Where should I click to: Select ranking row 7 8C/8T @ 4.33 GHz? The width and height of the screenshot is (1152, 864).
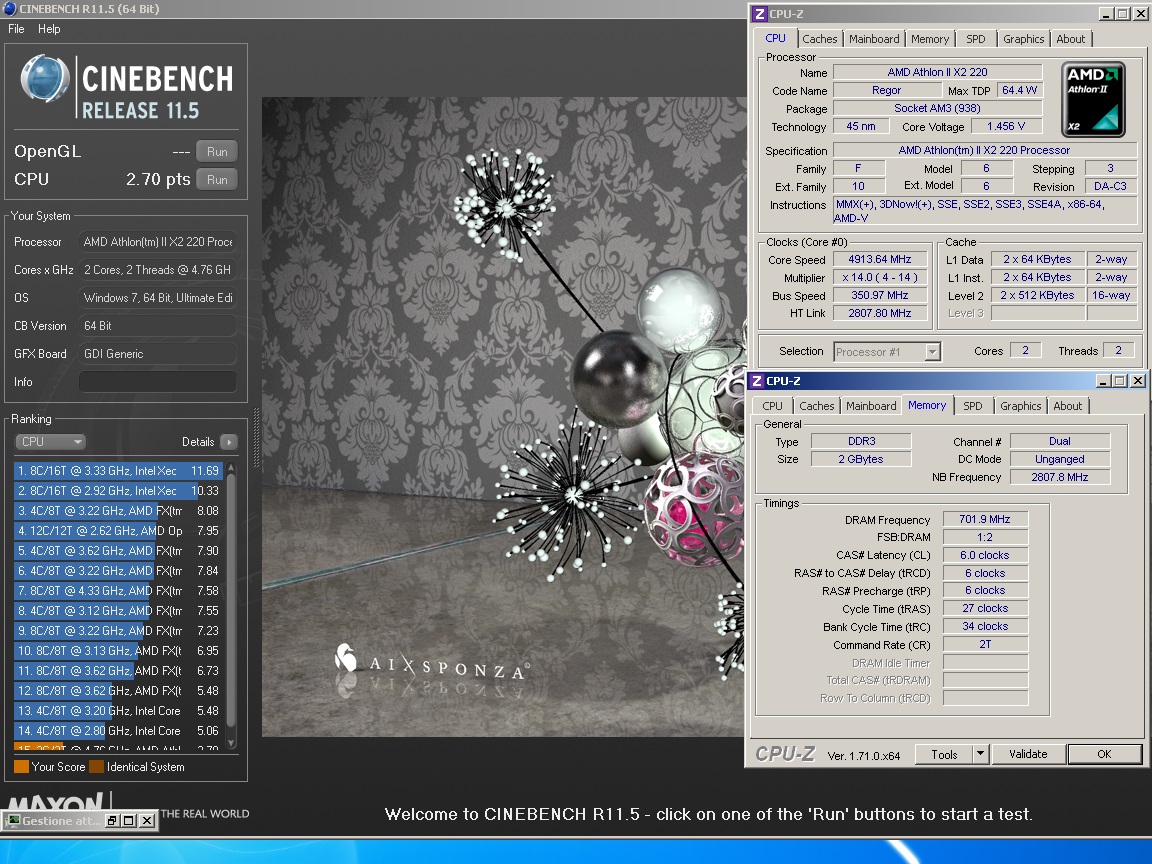click(118, 590)
